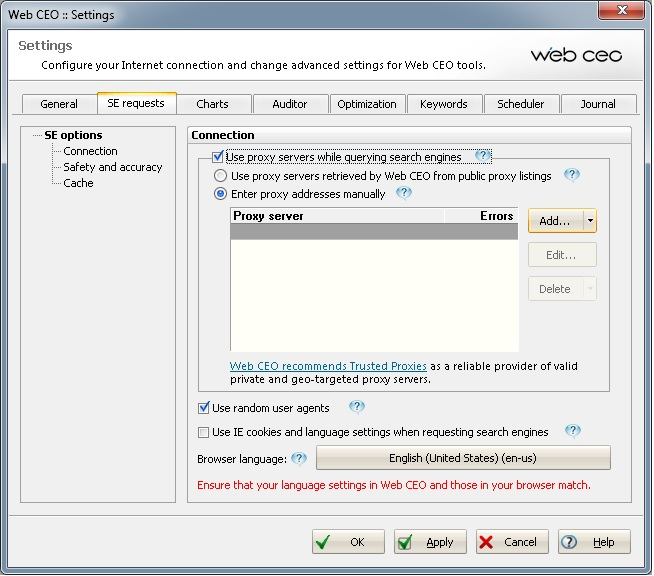Screen dimensions: 654x576
Task: Click the Cancel button
Action: click(x=512, y=542)
